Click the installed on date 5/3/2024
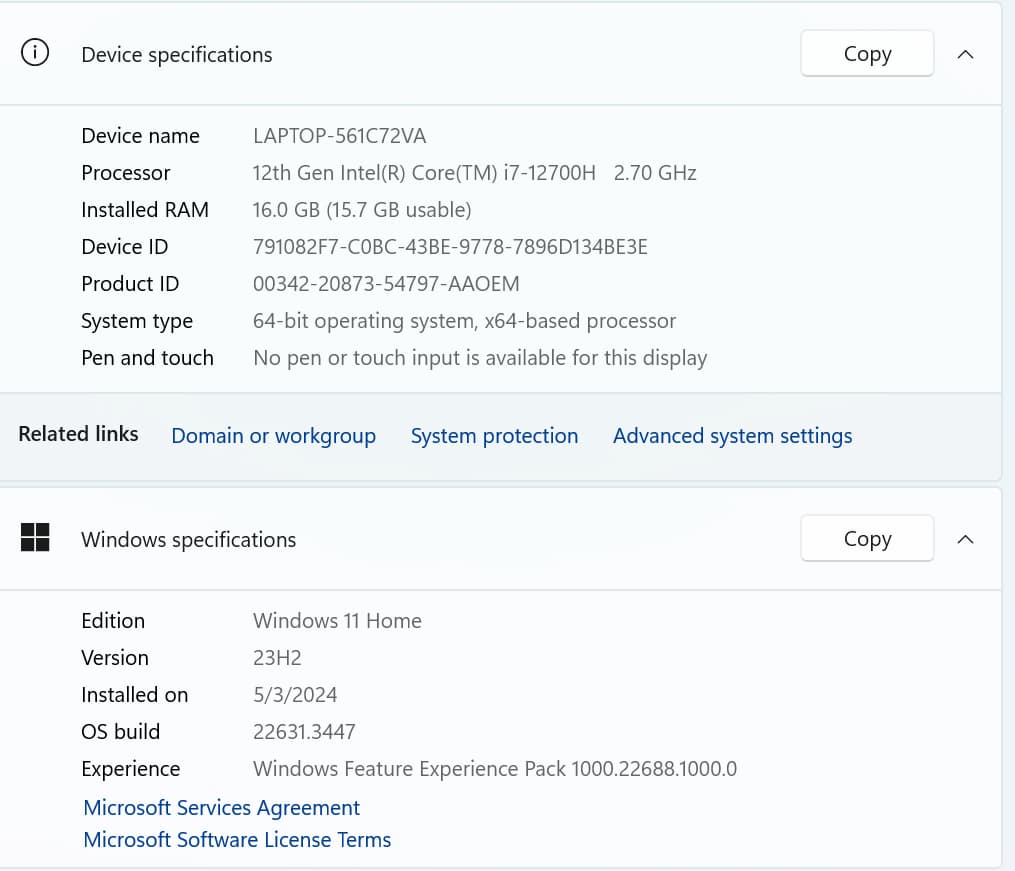Viewport: 1015px width, 871px height. tap(295, 695)
